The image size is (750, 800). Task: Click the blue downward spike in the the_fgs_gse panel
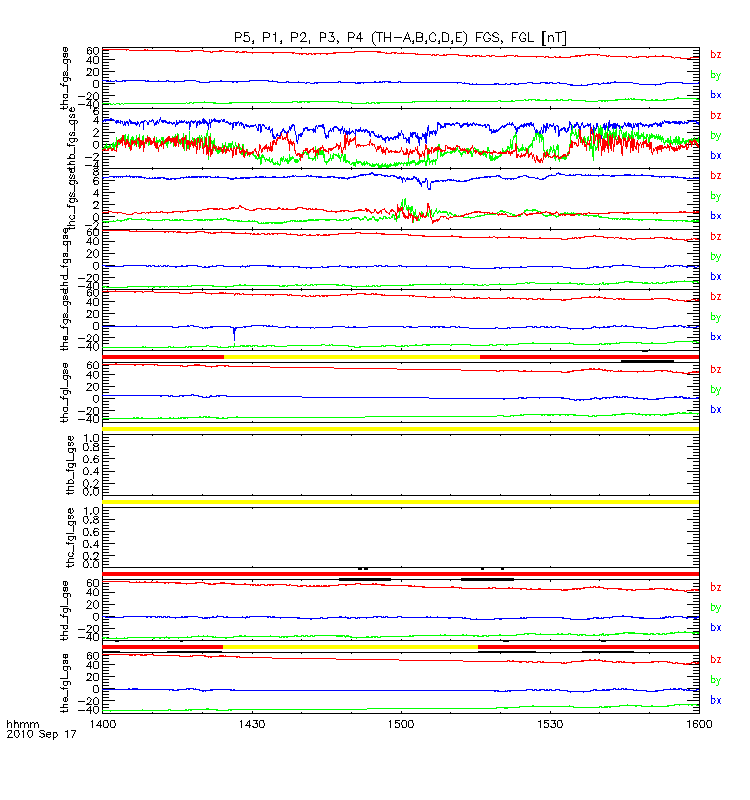click(234, 334)
